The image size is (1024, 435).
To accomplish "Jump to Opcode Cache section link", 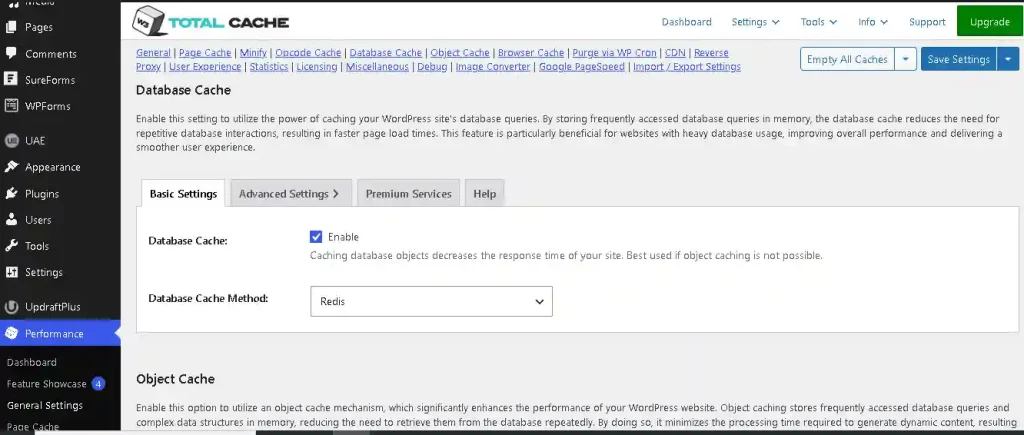I will click(308, 53).
